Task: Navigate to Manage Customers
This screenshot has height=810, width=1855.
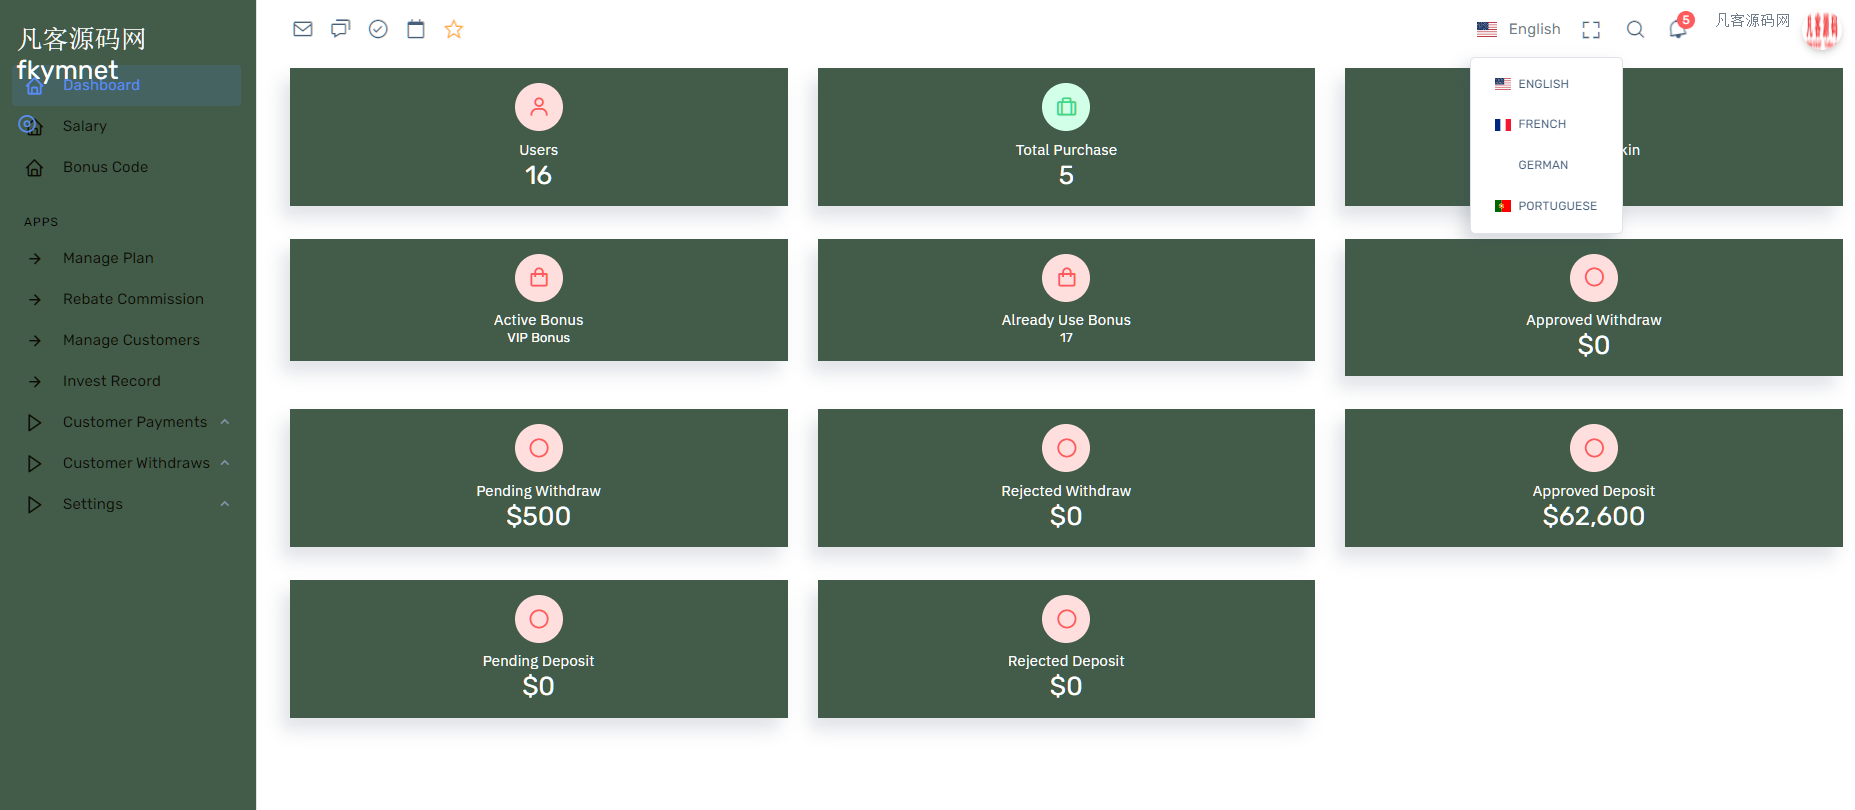Action: pos(131,340)
